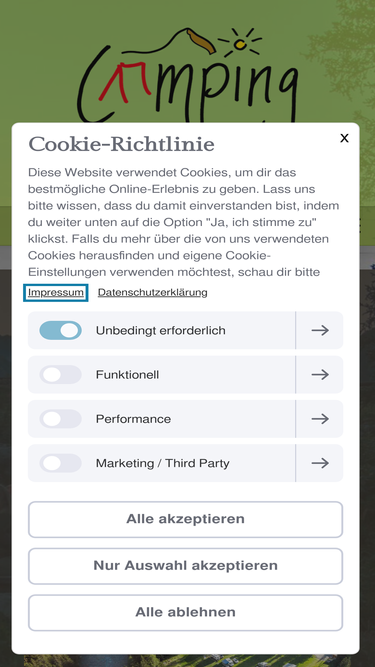Viewport: 375px width, 667px height.
Task: Reject all cookies with Alle ablehnen
Action: click(185, 613)
